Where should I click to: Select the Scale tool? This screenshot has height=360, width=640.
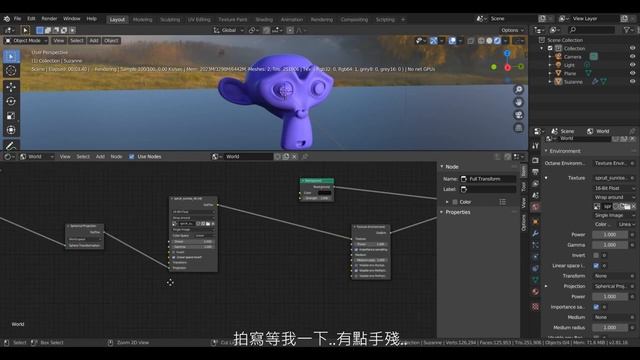click(11, 116)
